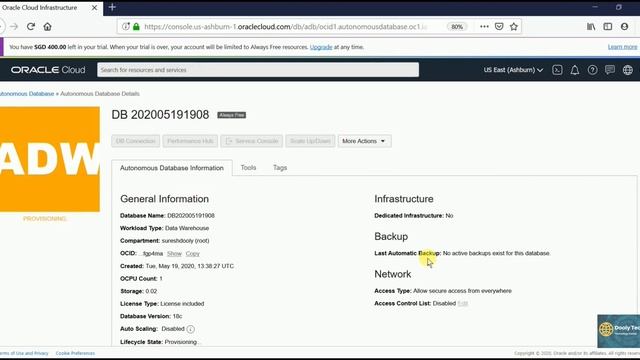This screenshot has width=640, height=360.
Task: Click the Oracle Cloud logo
Action: click(48, 70)
